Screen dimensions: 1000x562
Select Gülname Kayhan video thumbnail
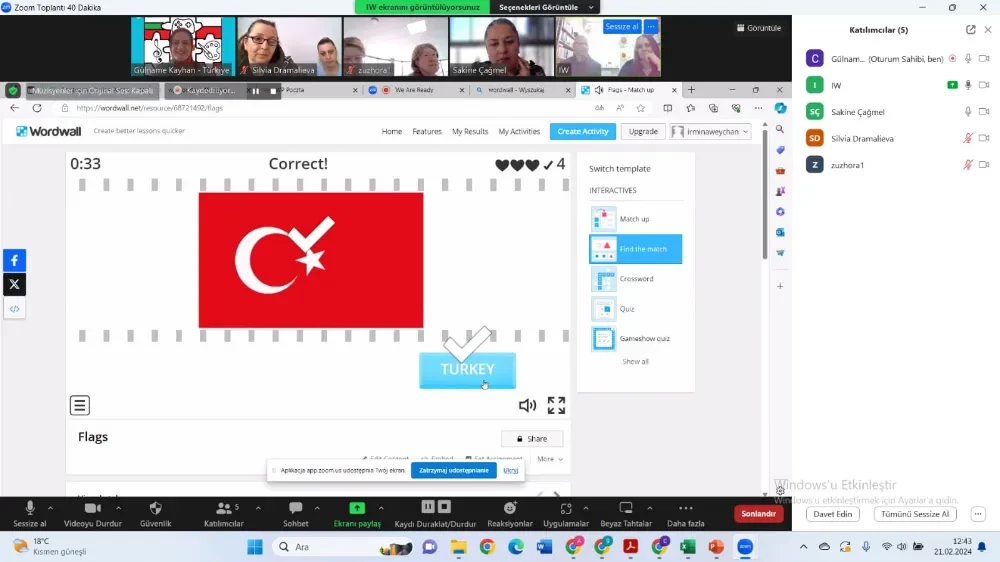click(x=183, y=47)
